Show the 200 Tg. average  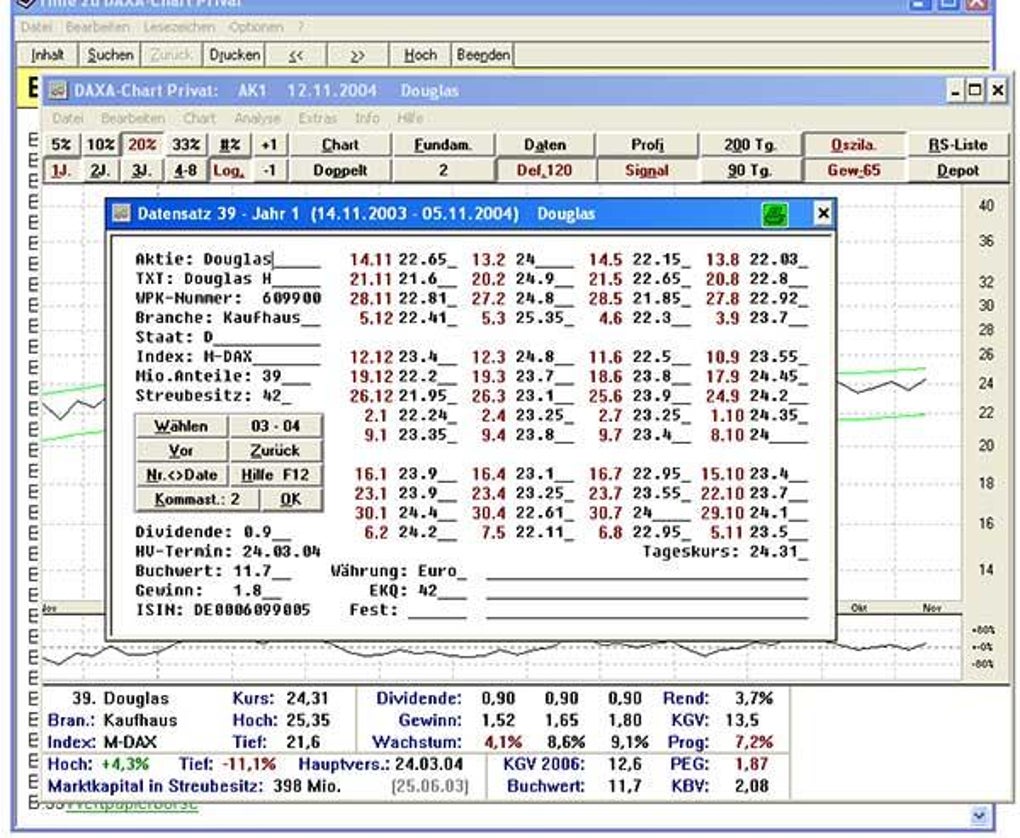[x=750, y=144]
